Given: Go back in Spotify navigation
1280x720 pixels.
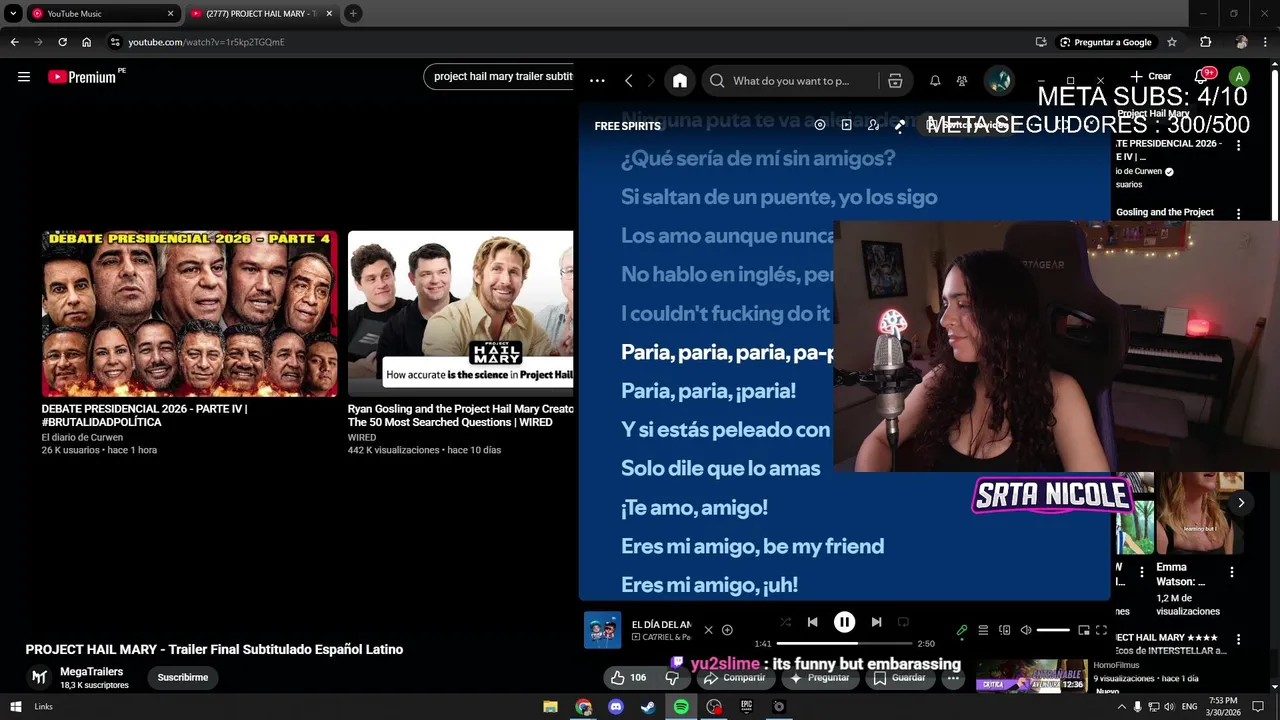Looking at the screenshot, I should [628, 81].
